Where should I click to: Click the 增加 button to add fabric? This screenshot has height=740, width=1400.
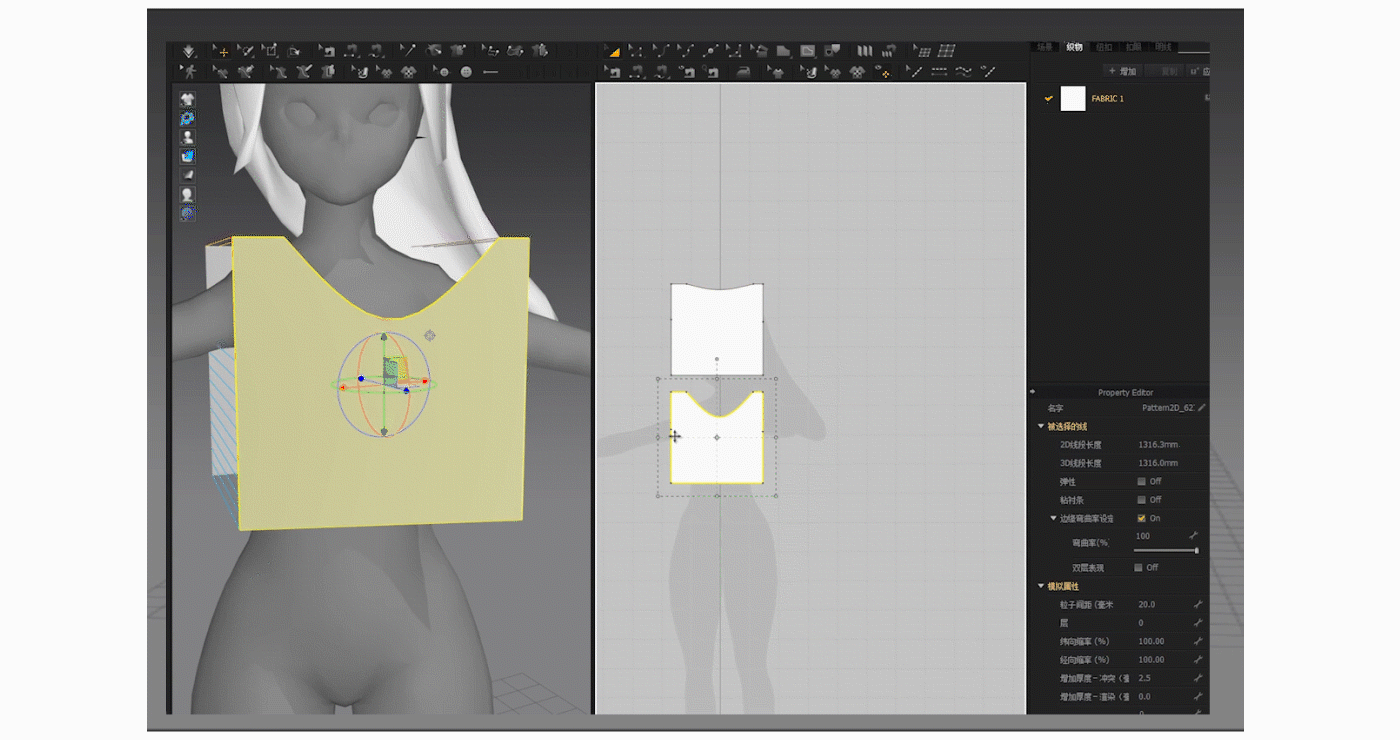click(x=1124, y=71)
